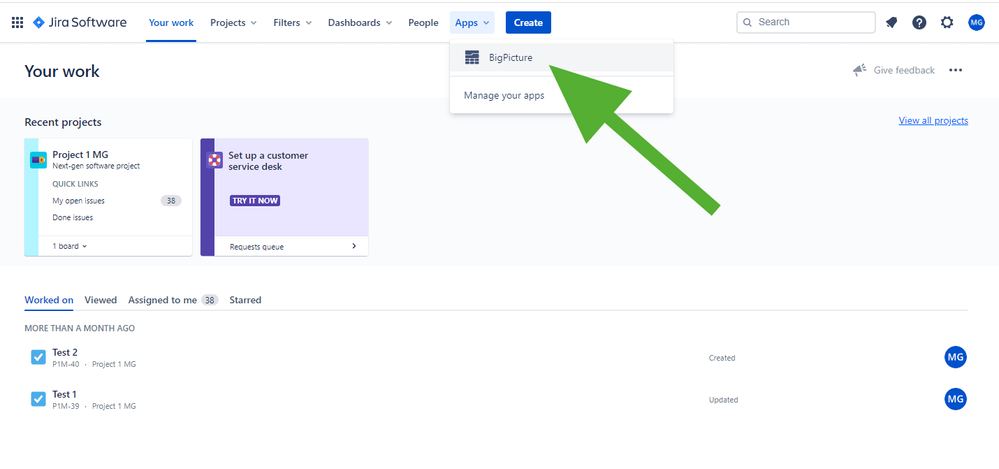Viewport: 999px width, 469px height.
Task: Click the Requests queue label
Action: (x=257, y=247)
